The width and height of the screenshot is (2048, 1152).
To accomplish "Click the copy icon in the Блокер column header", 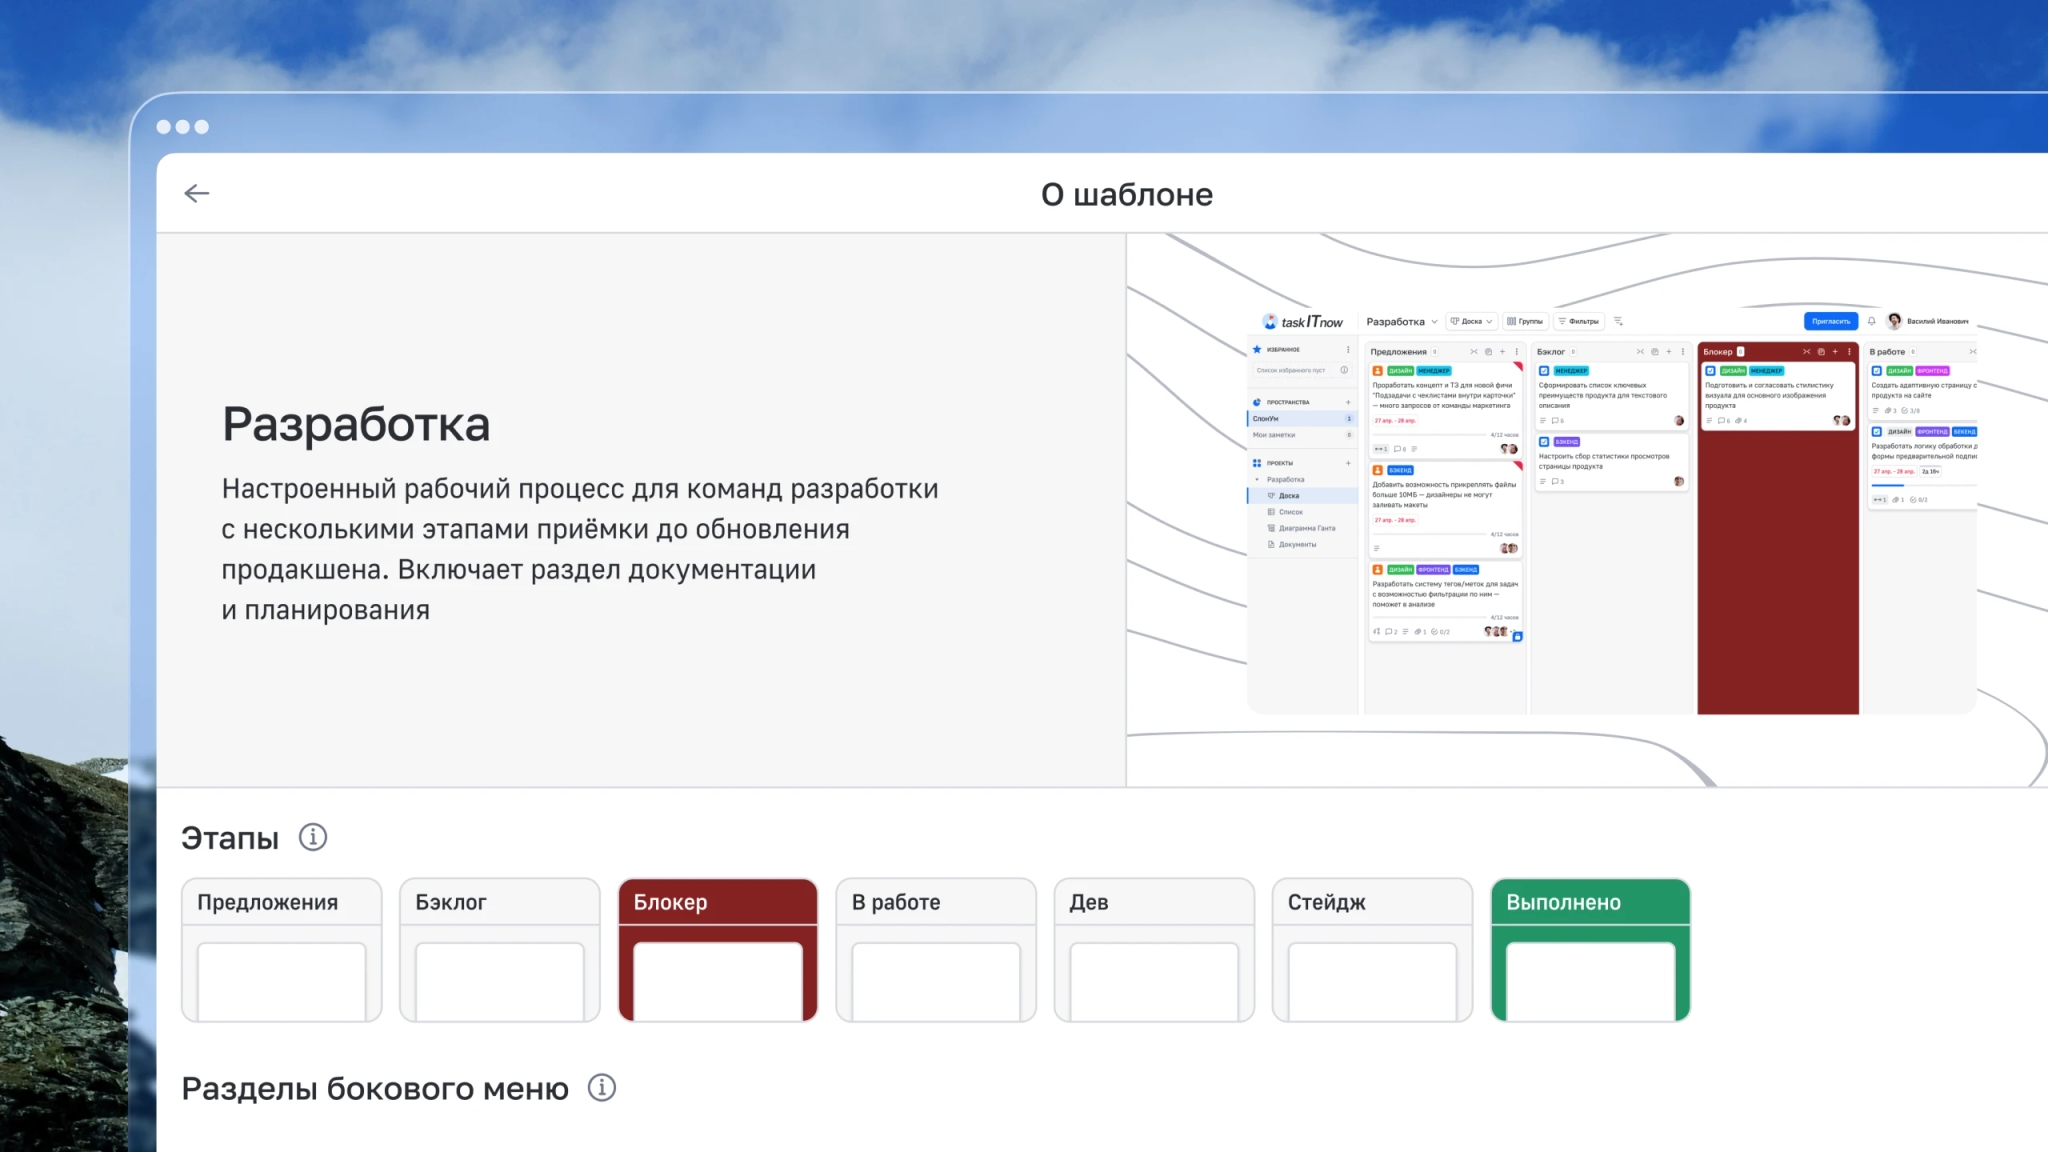I will coord(1820,352).
